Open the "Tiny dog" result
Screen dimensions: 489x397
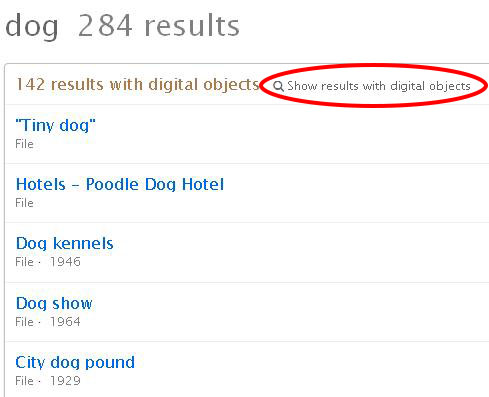coord(55,126)
